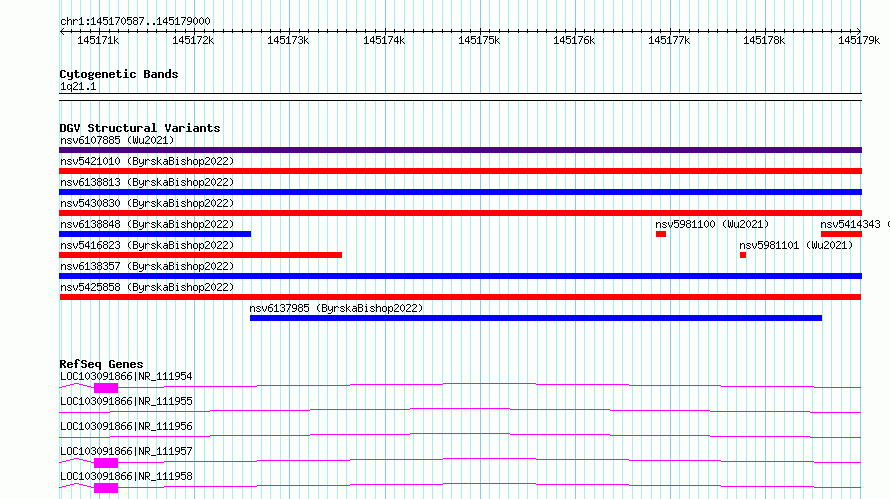Click the dark purple nsv6107885 variant bar

click(x=460, y=150)
